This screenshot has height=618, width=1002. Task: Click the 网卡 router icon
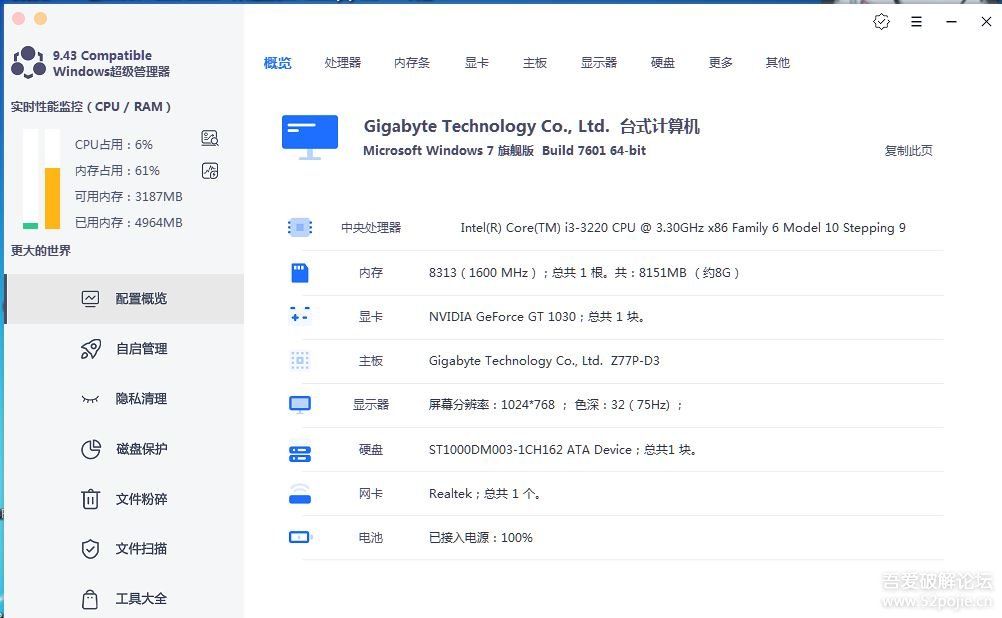[300, 494]
